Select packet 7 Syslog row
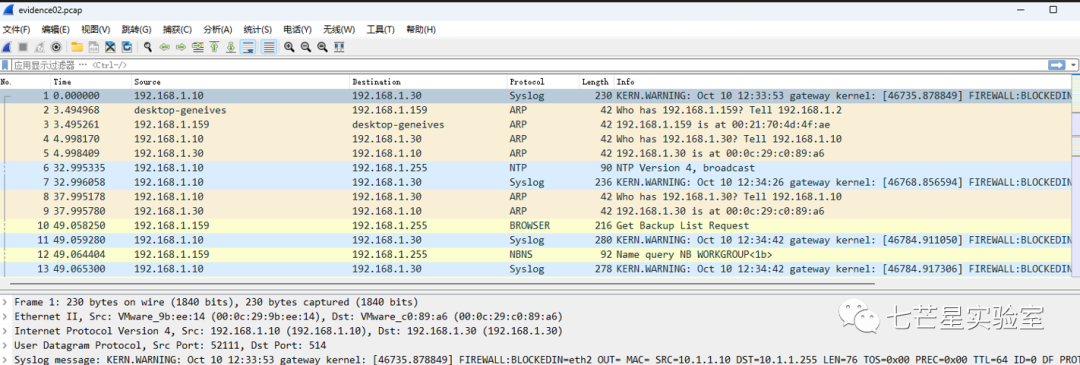Screen dimensions: 1080x365 pyautogui.click(x=536, y=182)
